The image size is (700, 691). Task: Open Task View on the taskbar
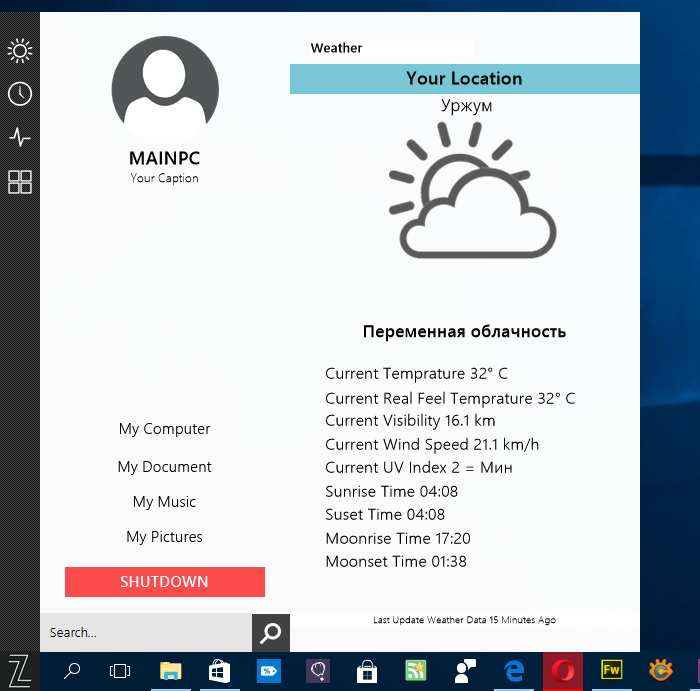[120, 671]
